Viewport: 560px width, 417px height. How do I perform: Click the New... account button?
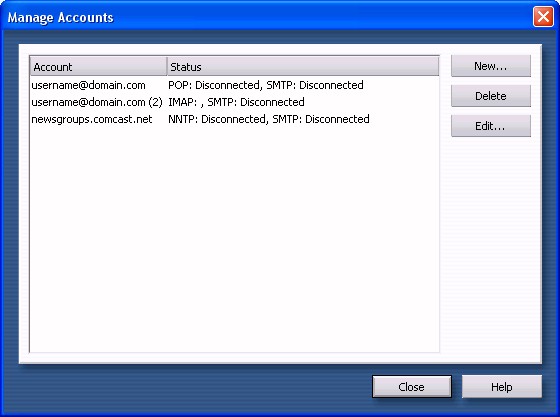[x=491, y=66]
